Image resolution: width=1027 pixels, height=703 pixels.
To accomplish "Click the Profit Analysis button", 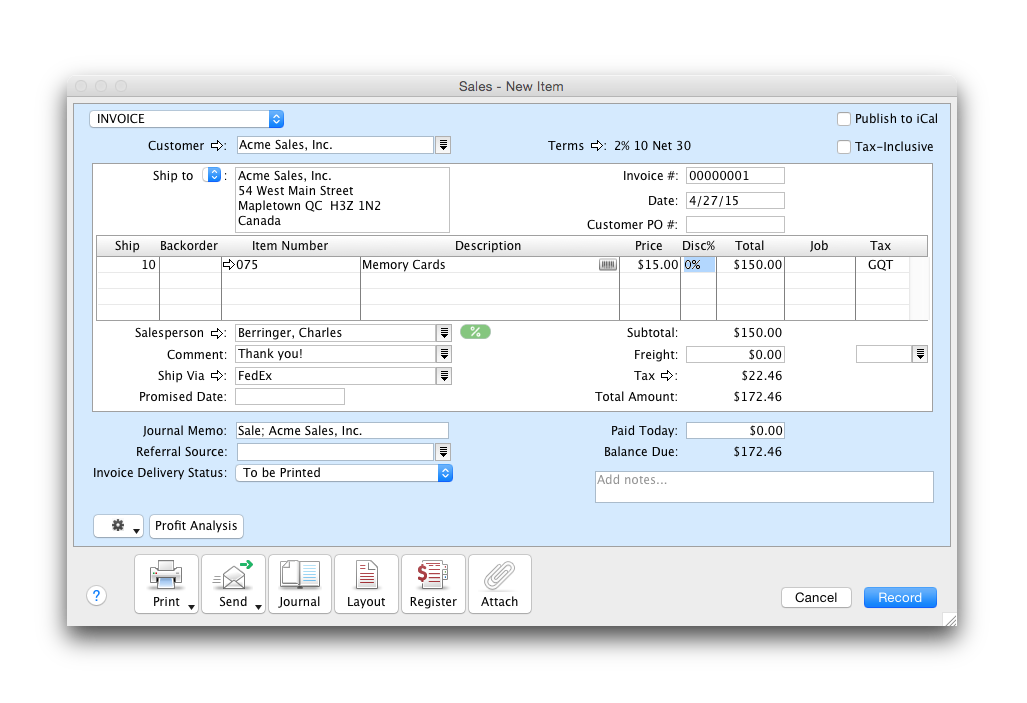I will [x=196, y=526].
